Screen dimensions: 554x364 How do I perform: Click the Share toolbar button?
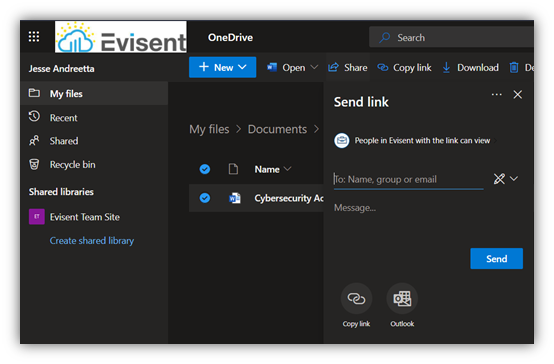pyautogui.click(x=348, y=67)
